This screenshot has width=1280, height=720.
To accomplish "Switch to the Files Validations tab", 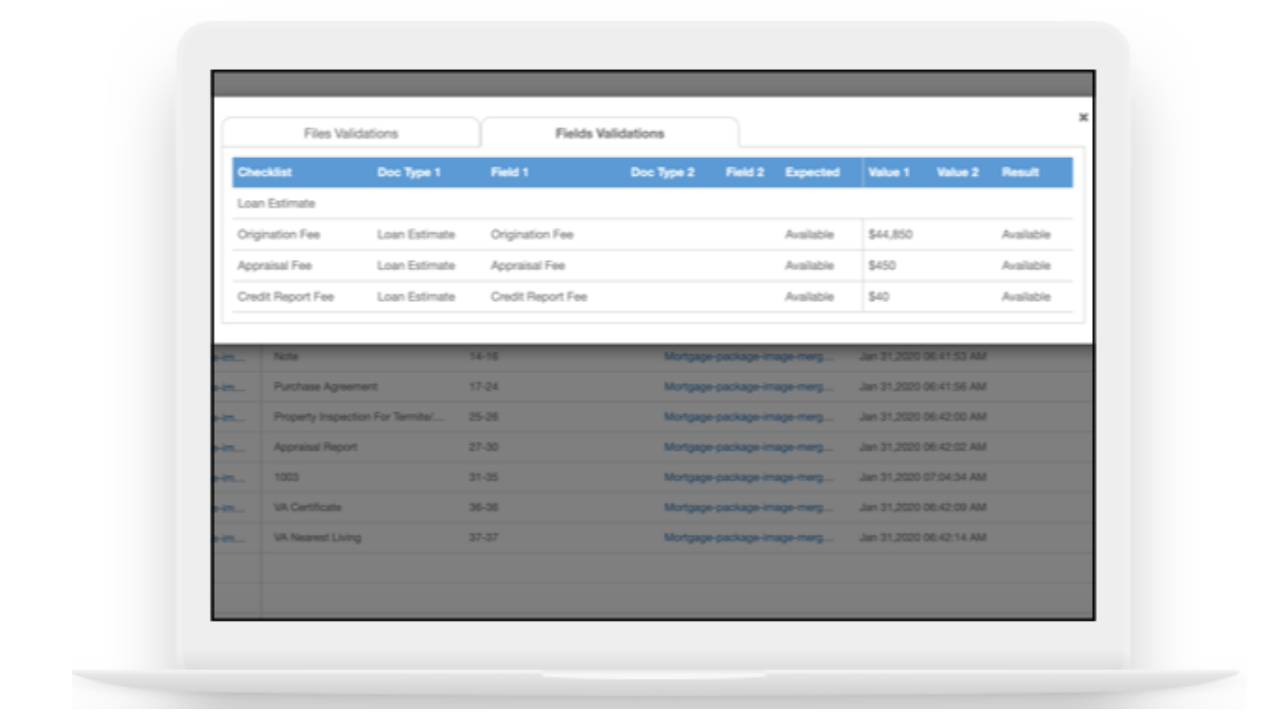I will click(351, 133).
